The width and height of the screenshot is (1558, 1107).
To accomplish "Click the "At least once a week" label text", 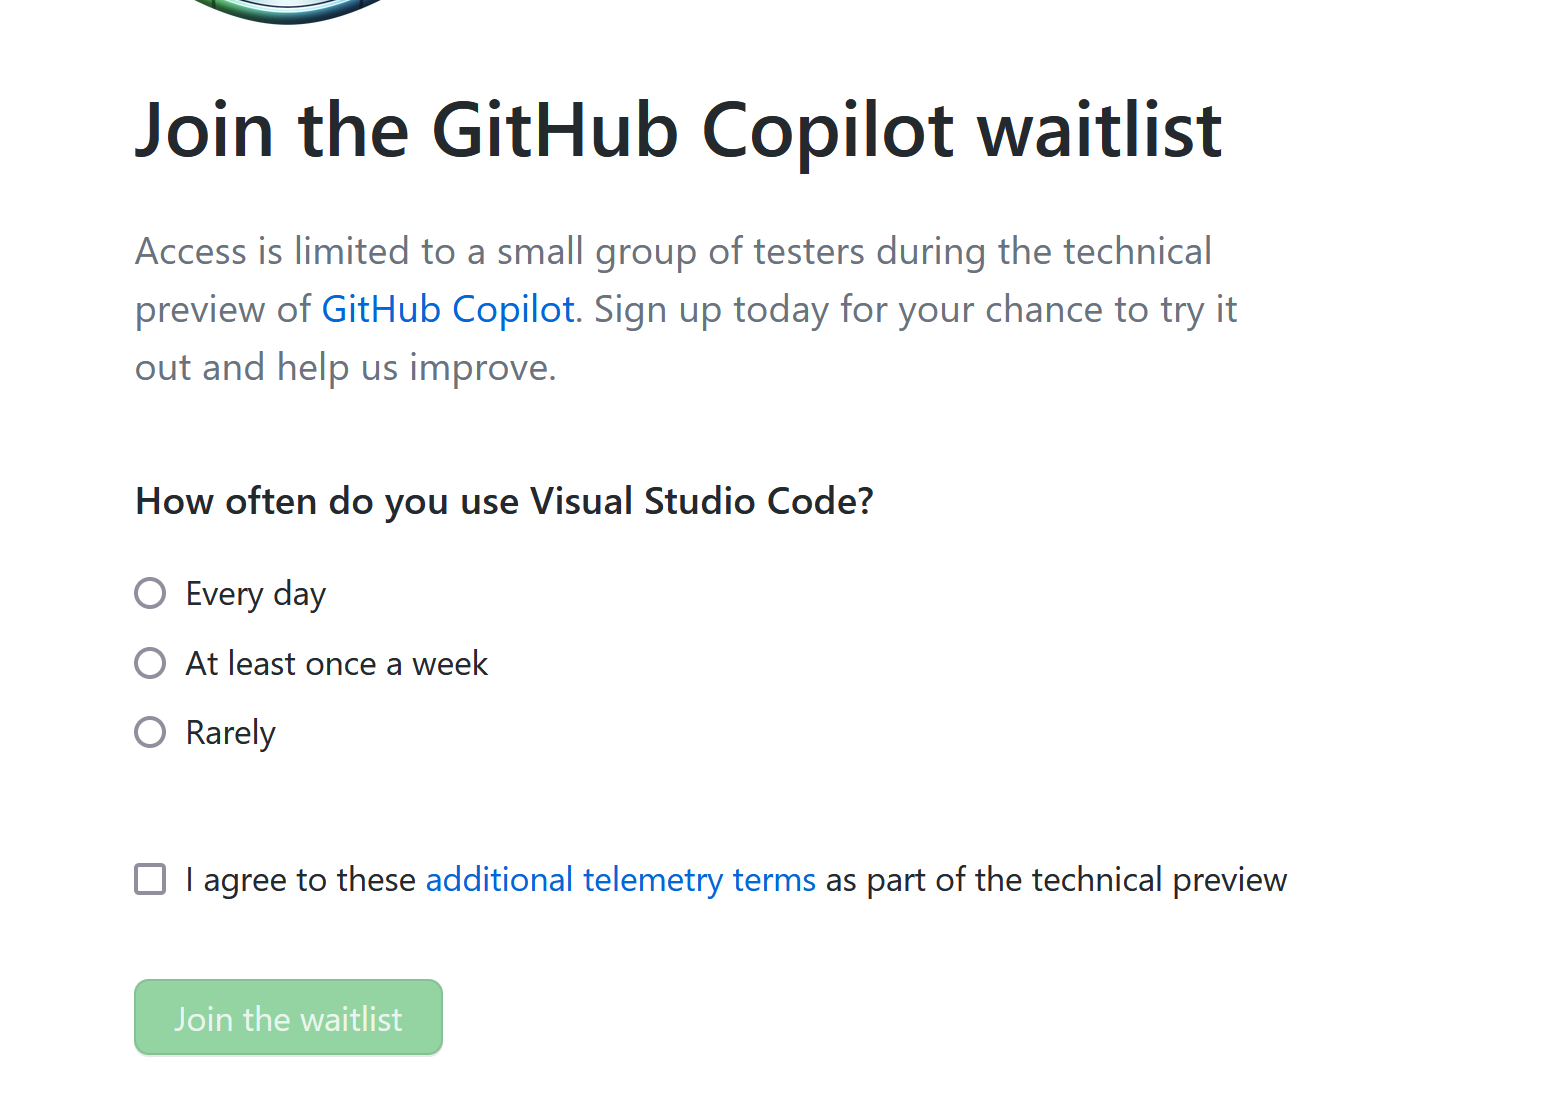I will (337, 664).
